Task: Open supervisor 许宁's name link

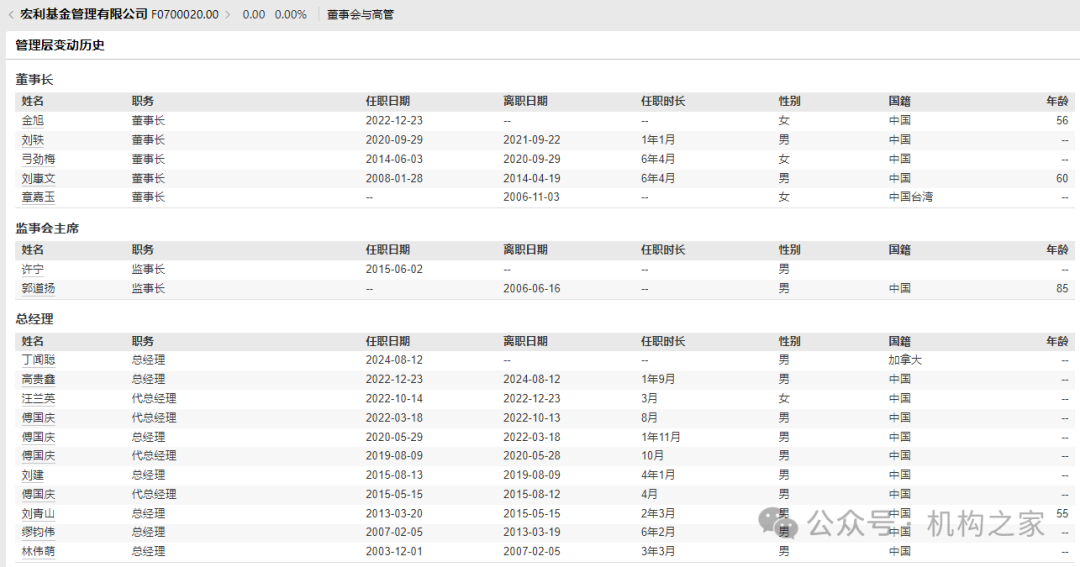Action: pyautogui.click(x=32, y=269)
